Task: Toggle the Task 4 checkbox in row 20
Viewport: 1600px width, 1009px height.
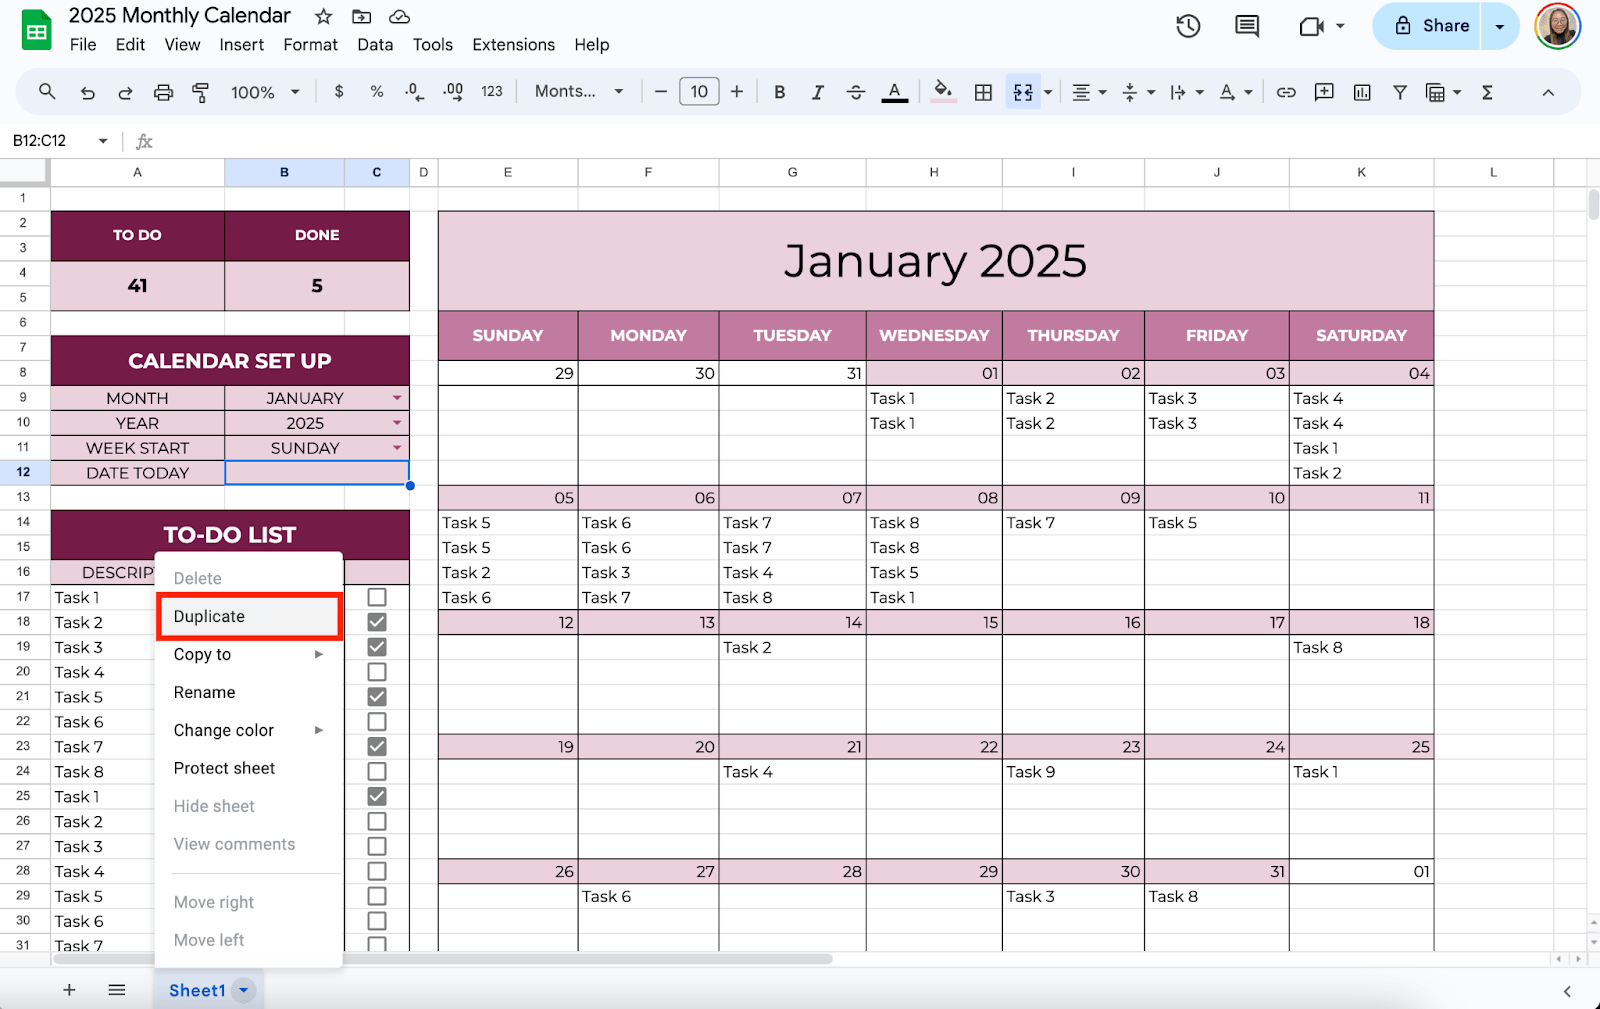Action: coord(377,672)
